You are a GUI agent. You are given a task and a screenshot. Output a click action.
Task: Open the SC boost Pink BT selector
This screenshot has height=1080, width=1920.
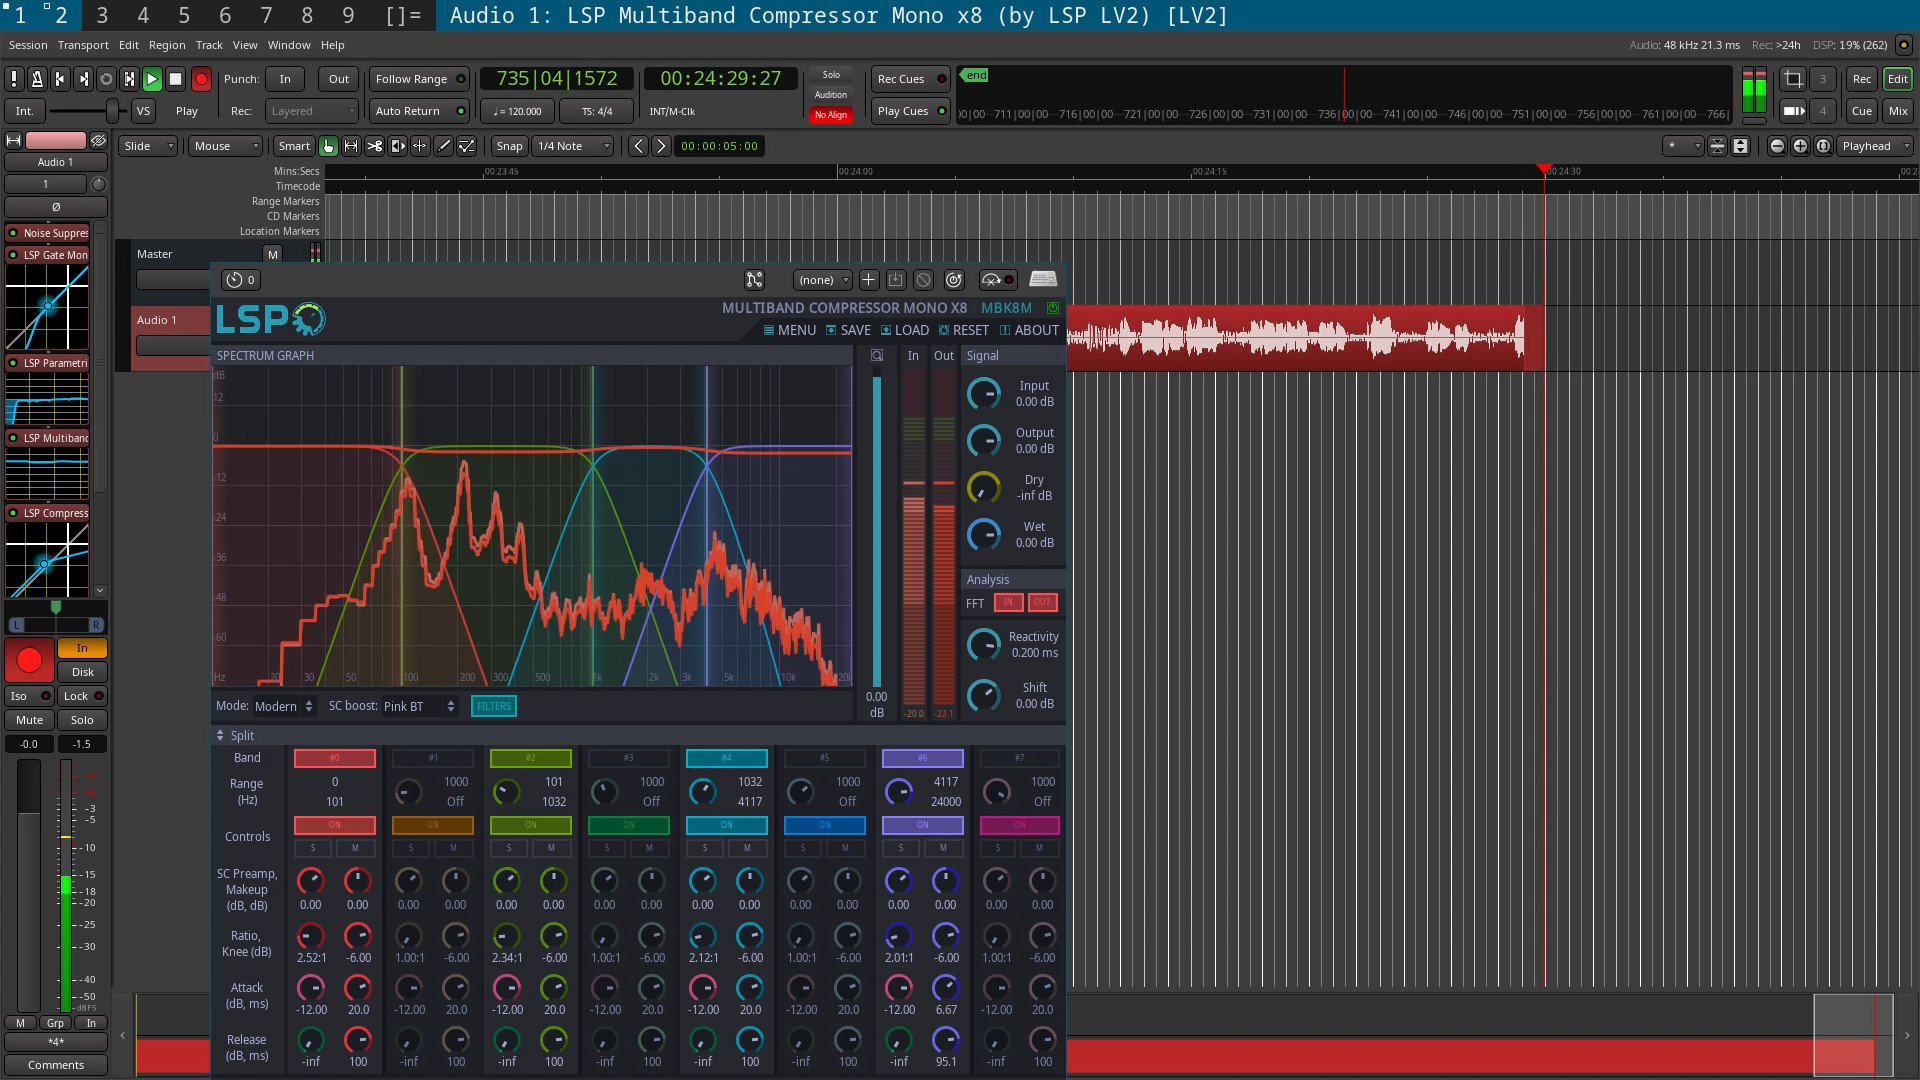click(420, 706)
